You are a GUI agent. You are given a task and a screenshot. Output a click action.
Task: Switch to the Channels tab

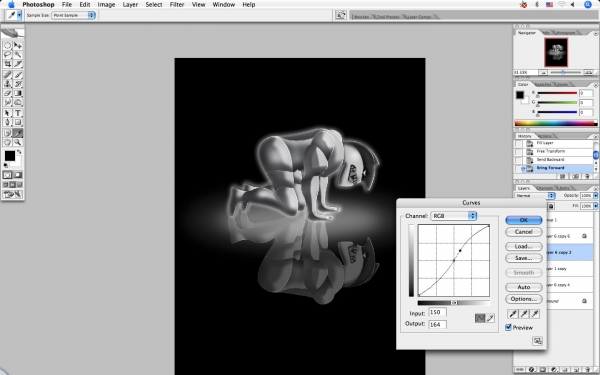coord(545,188)
